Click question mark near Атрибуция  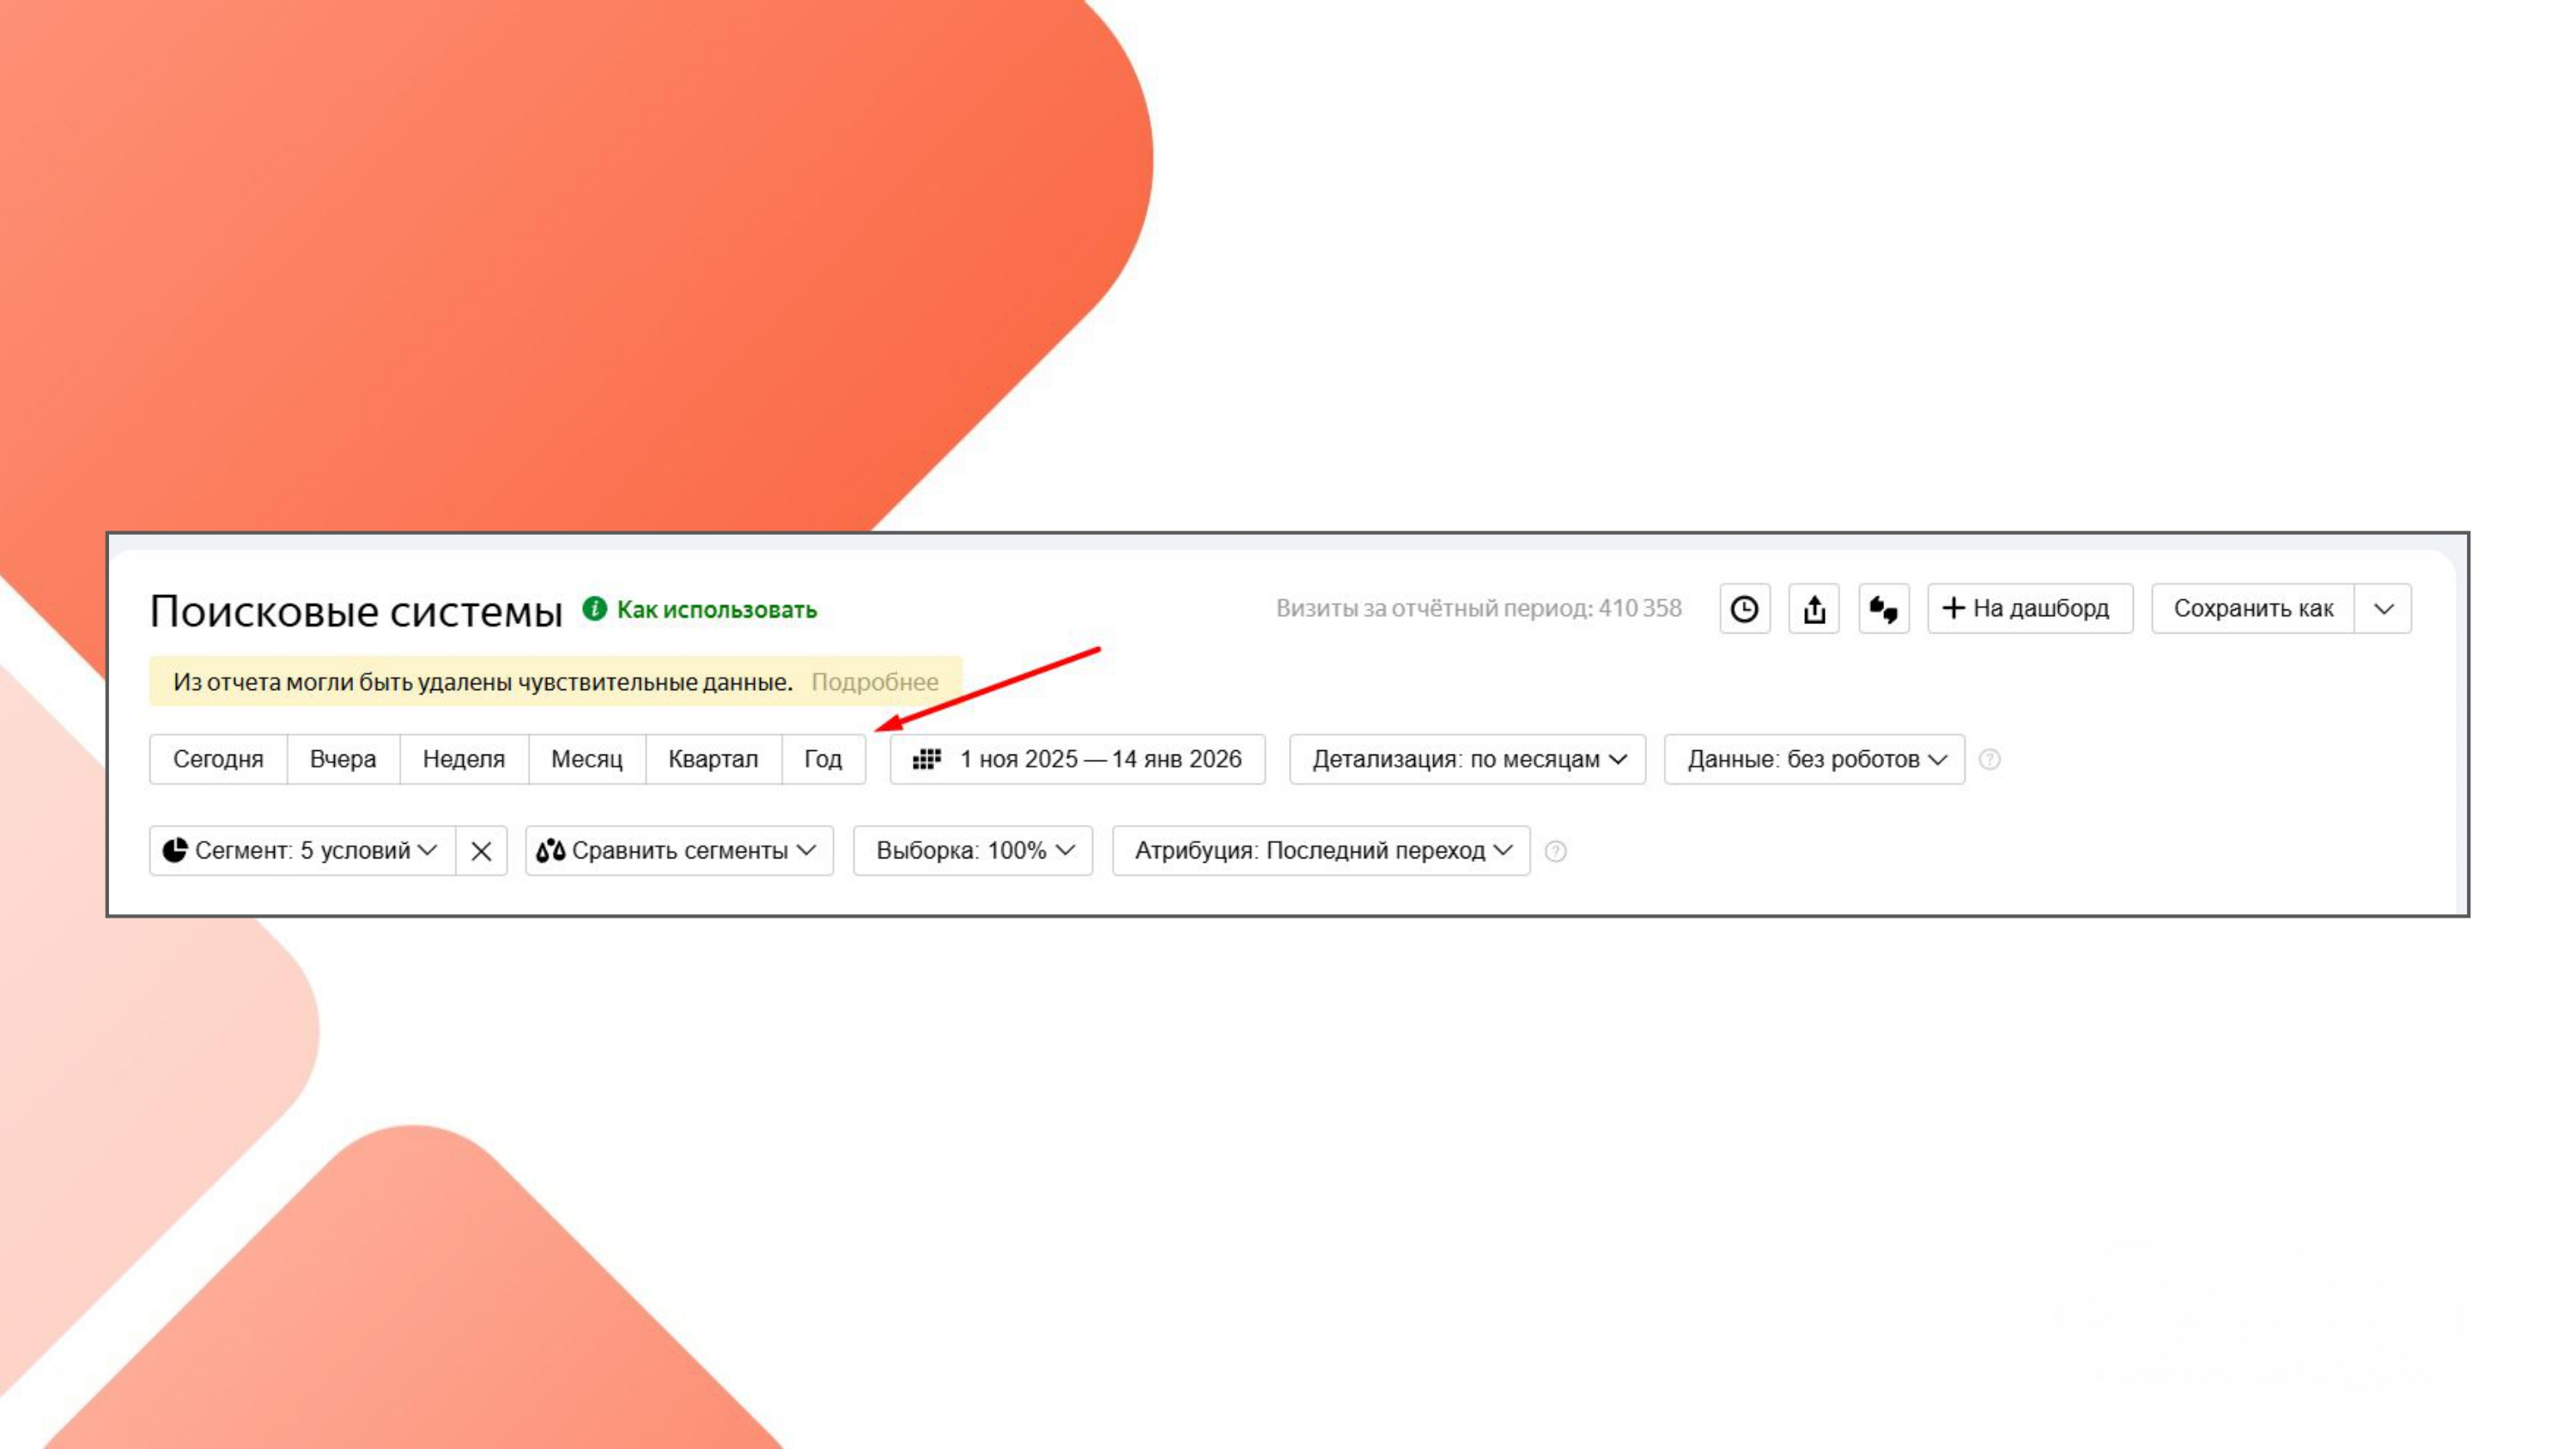pos(1555,851)
